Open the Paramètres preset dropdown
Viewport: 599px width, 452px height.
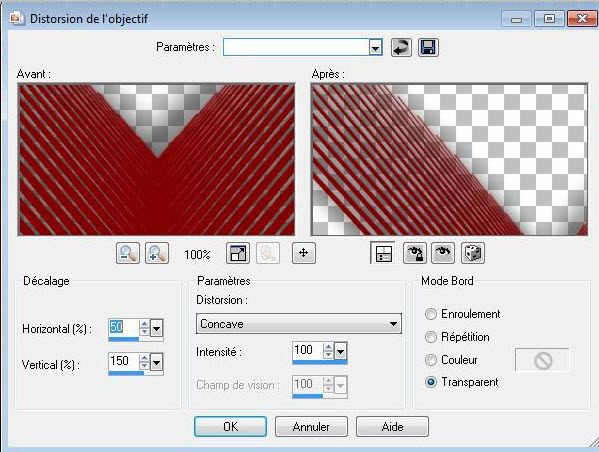[375, 48]
